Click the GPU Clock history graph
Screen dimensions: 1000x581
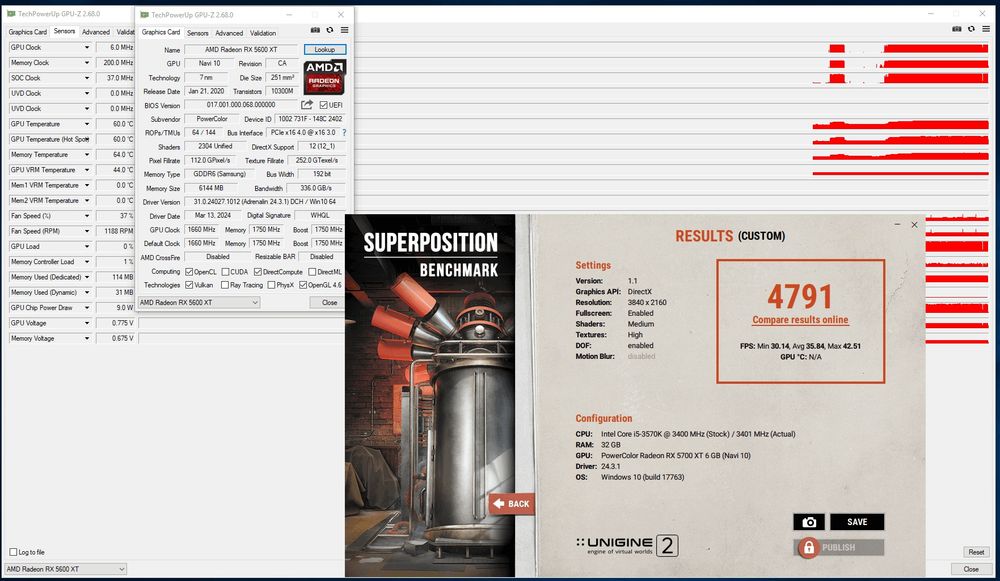564,47
